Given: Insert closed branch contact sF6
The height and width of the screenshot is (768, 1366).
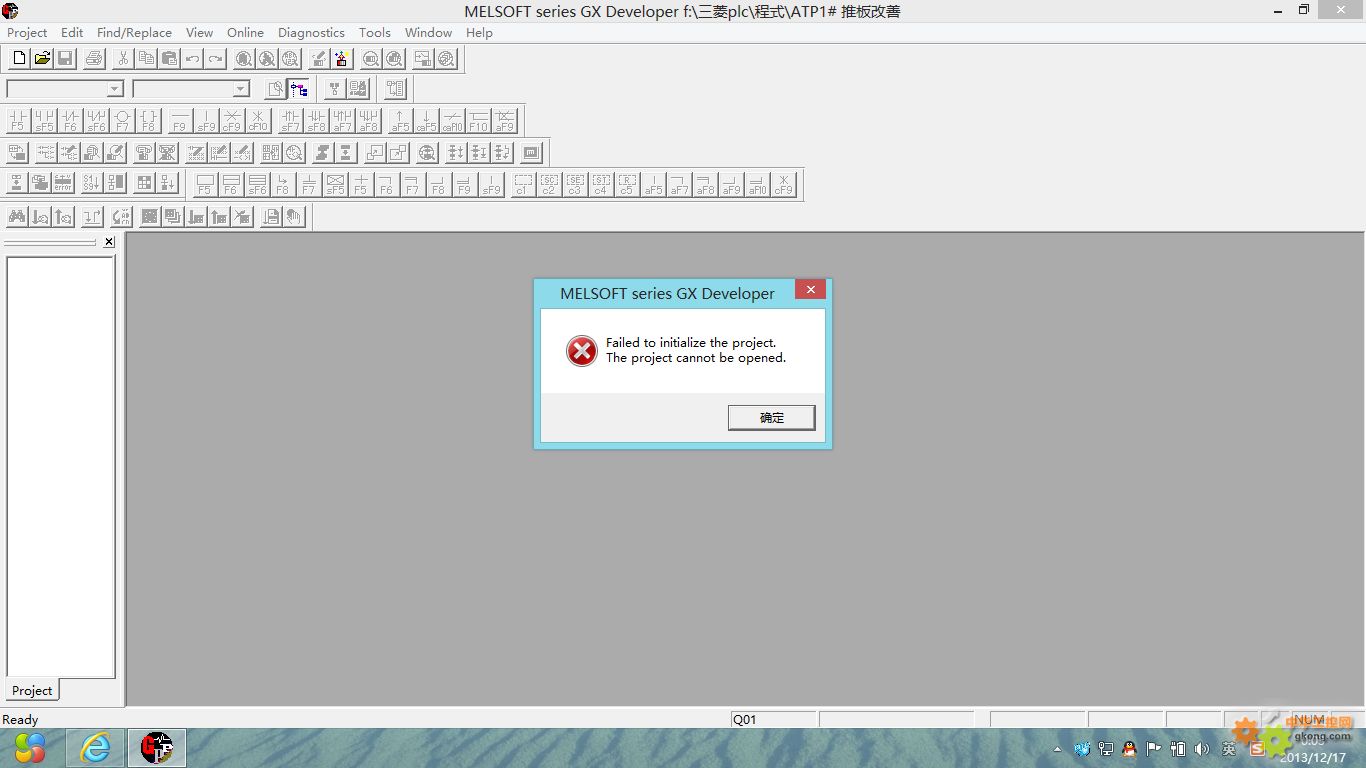Looking at the screenshot, I should [96, 121].
